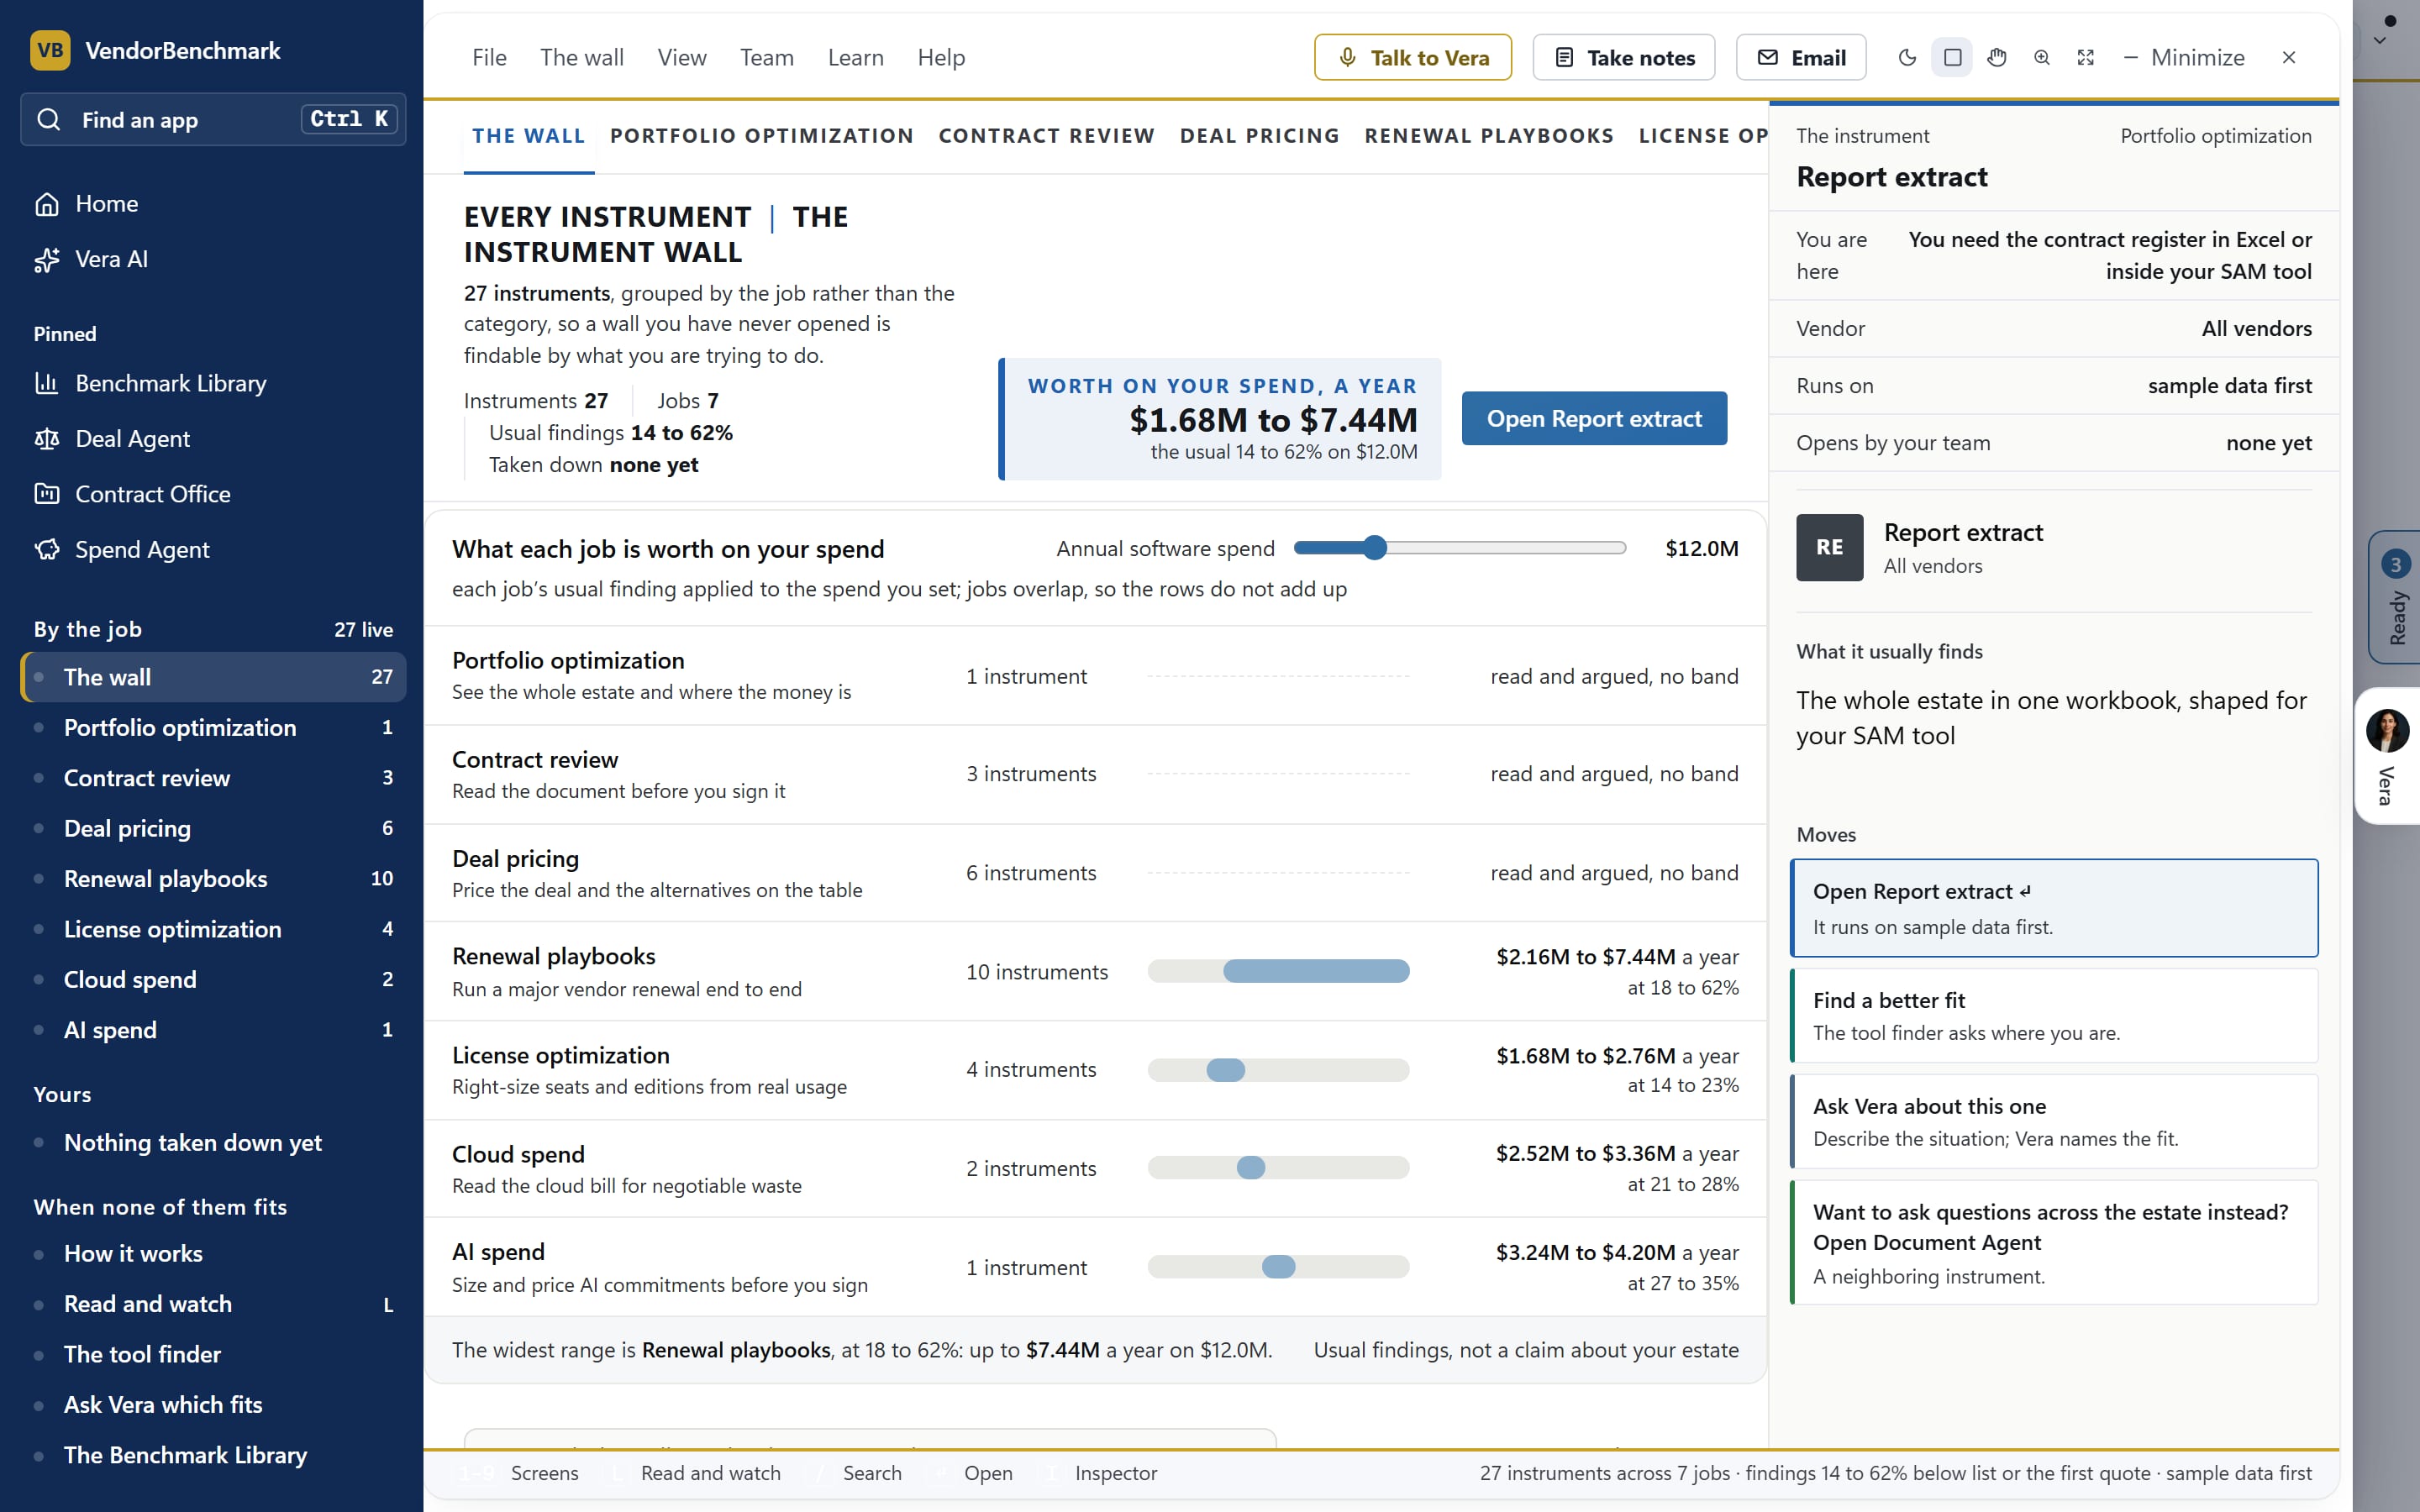Toggle the square panel-view icon
2420x1512 pixels.
1952,57
